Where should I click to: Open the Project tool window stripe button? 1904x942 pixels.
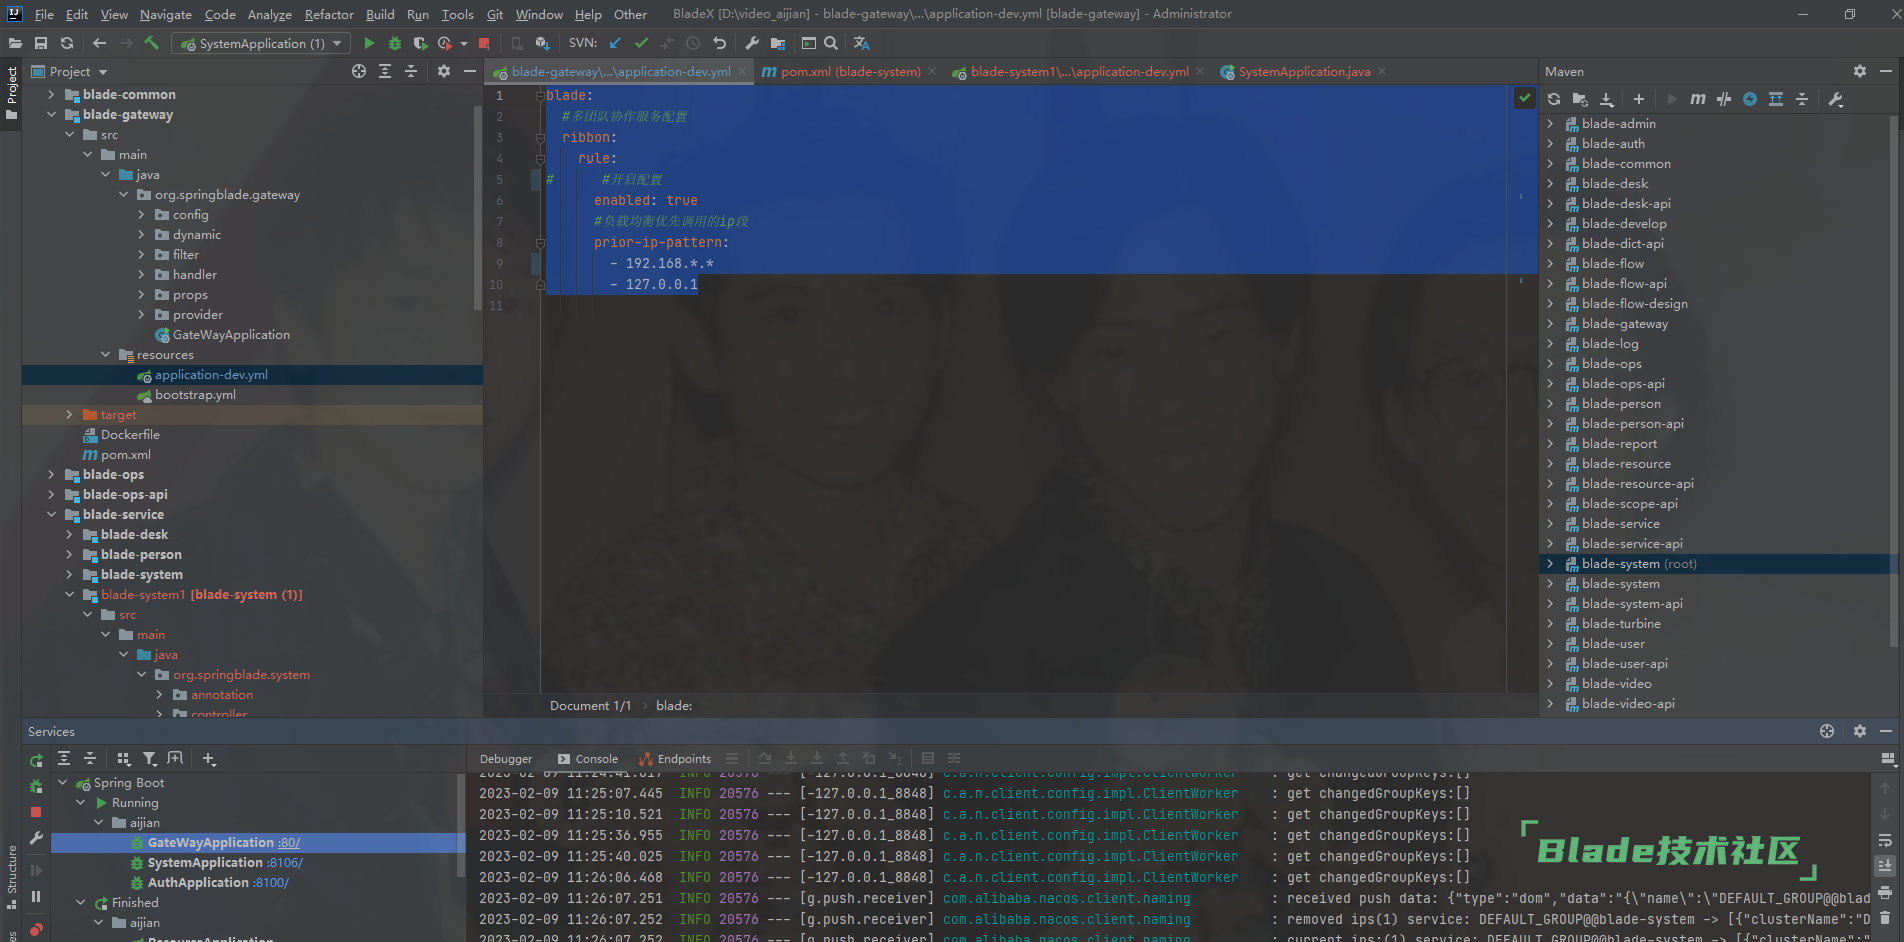(12, 92)
